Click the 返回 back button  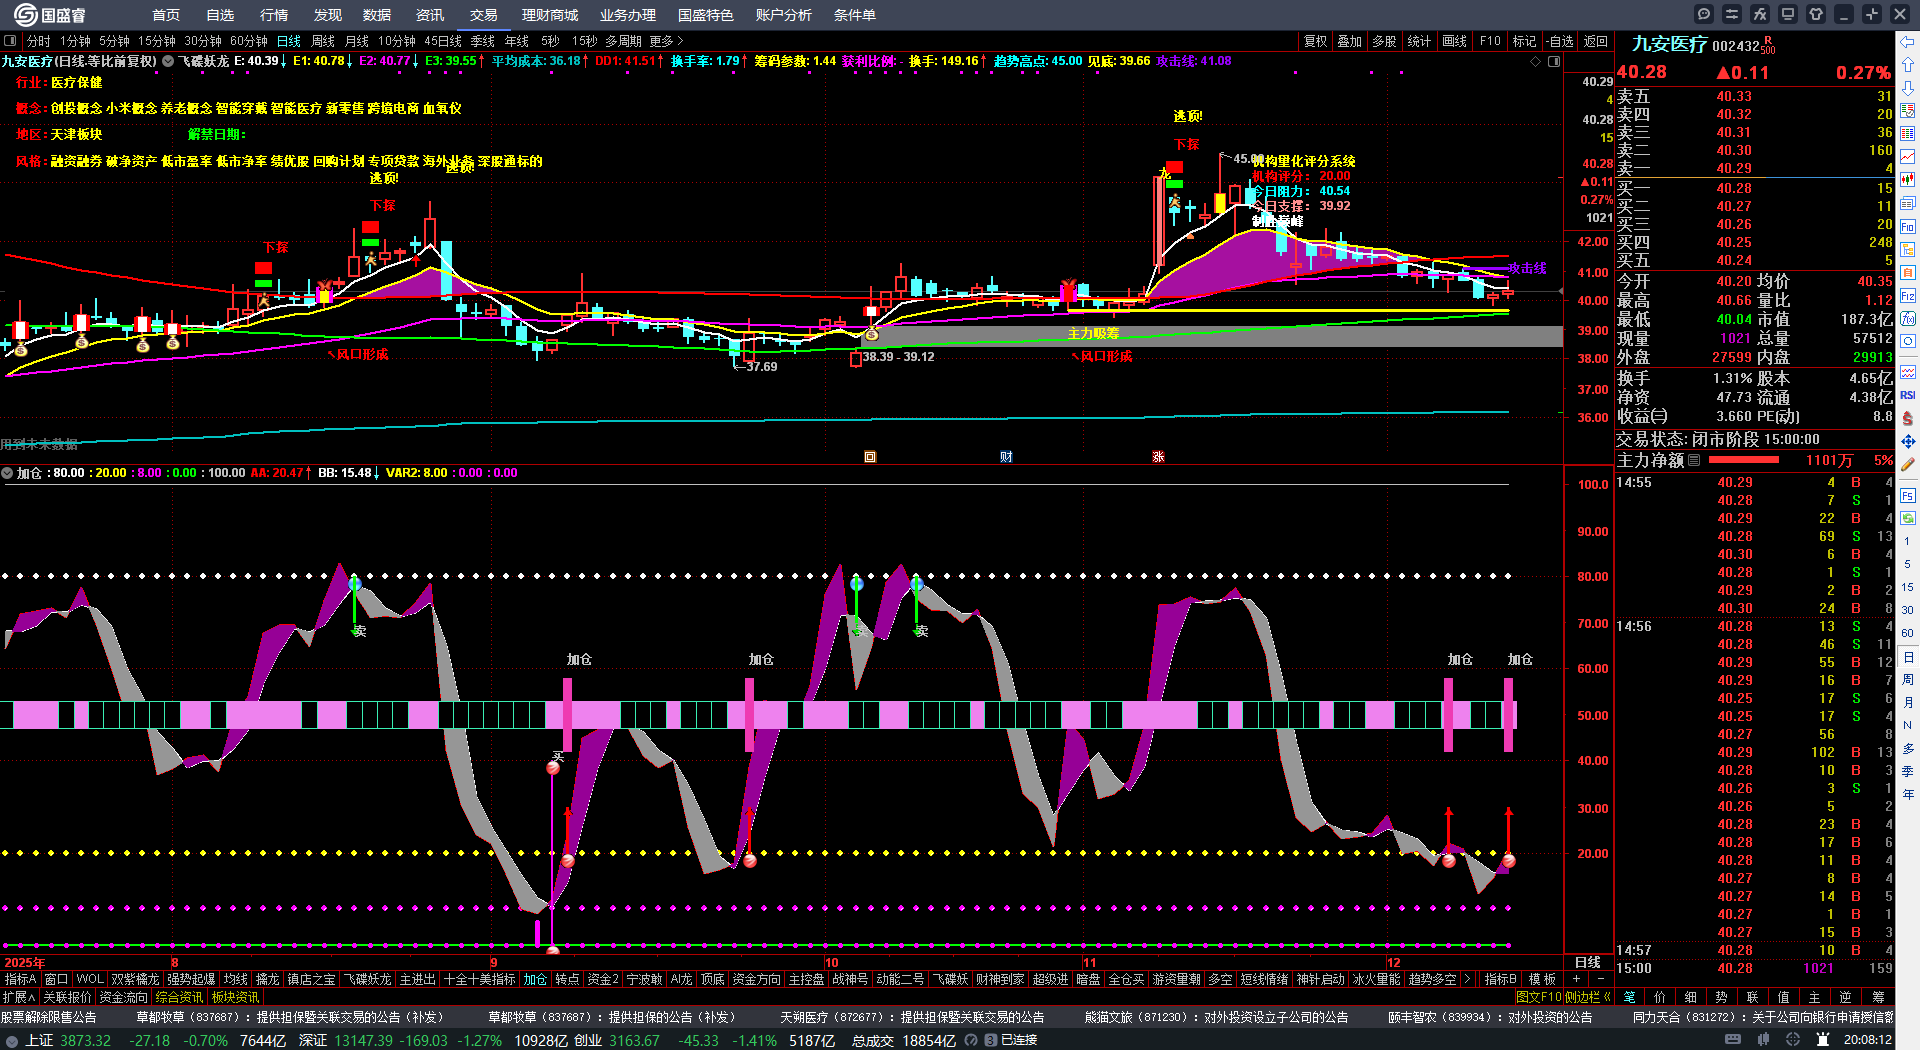click(x=1596, y=41)
